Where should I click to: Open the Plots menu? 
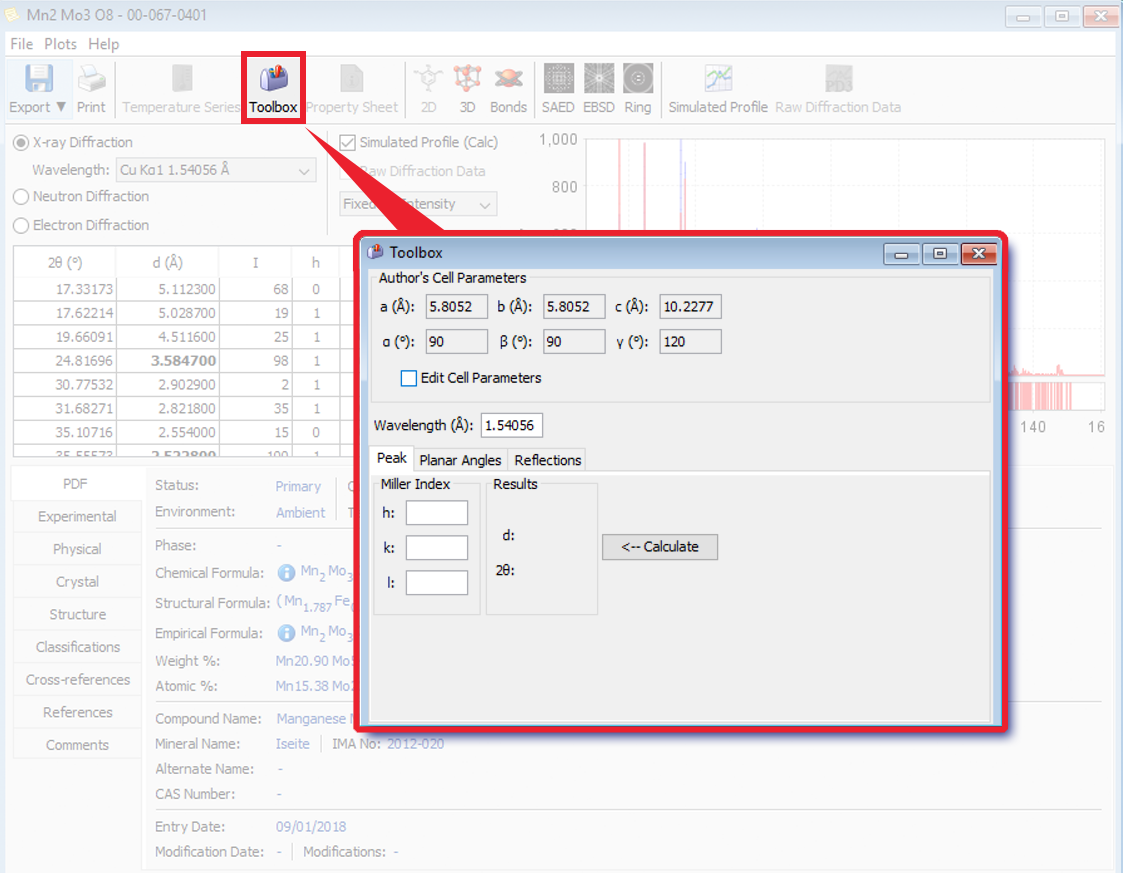pos(60,44)
